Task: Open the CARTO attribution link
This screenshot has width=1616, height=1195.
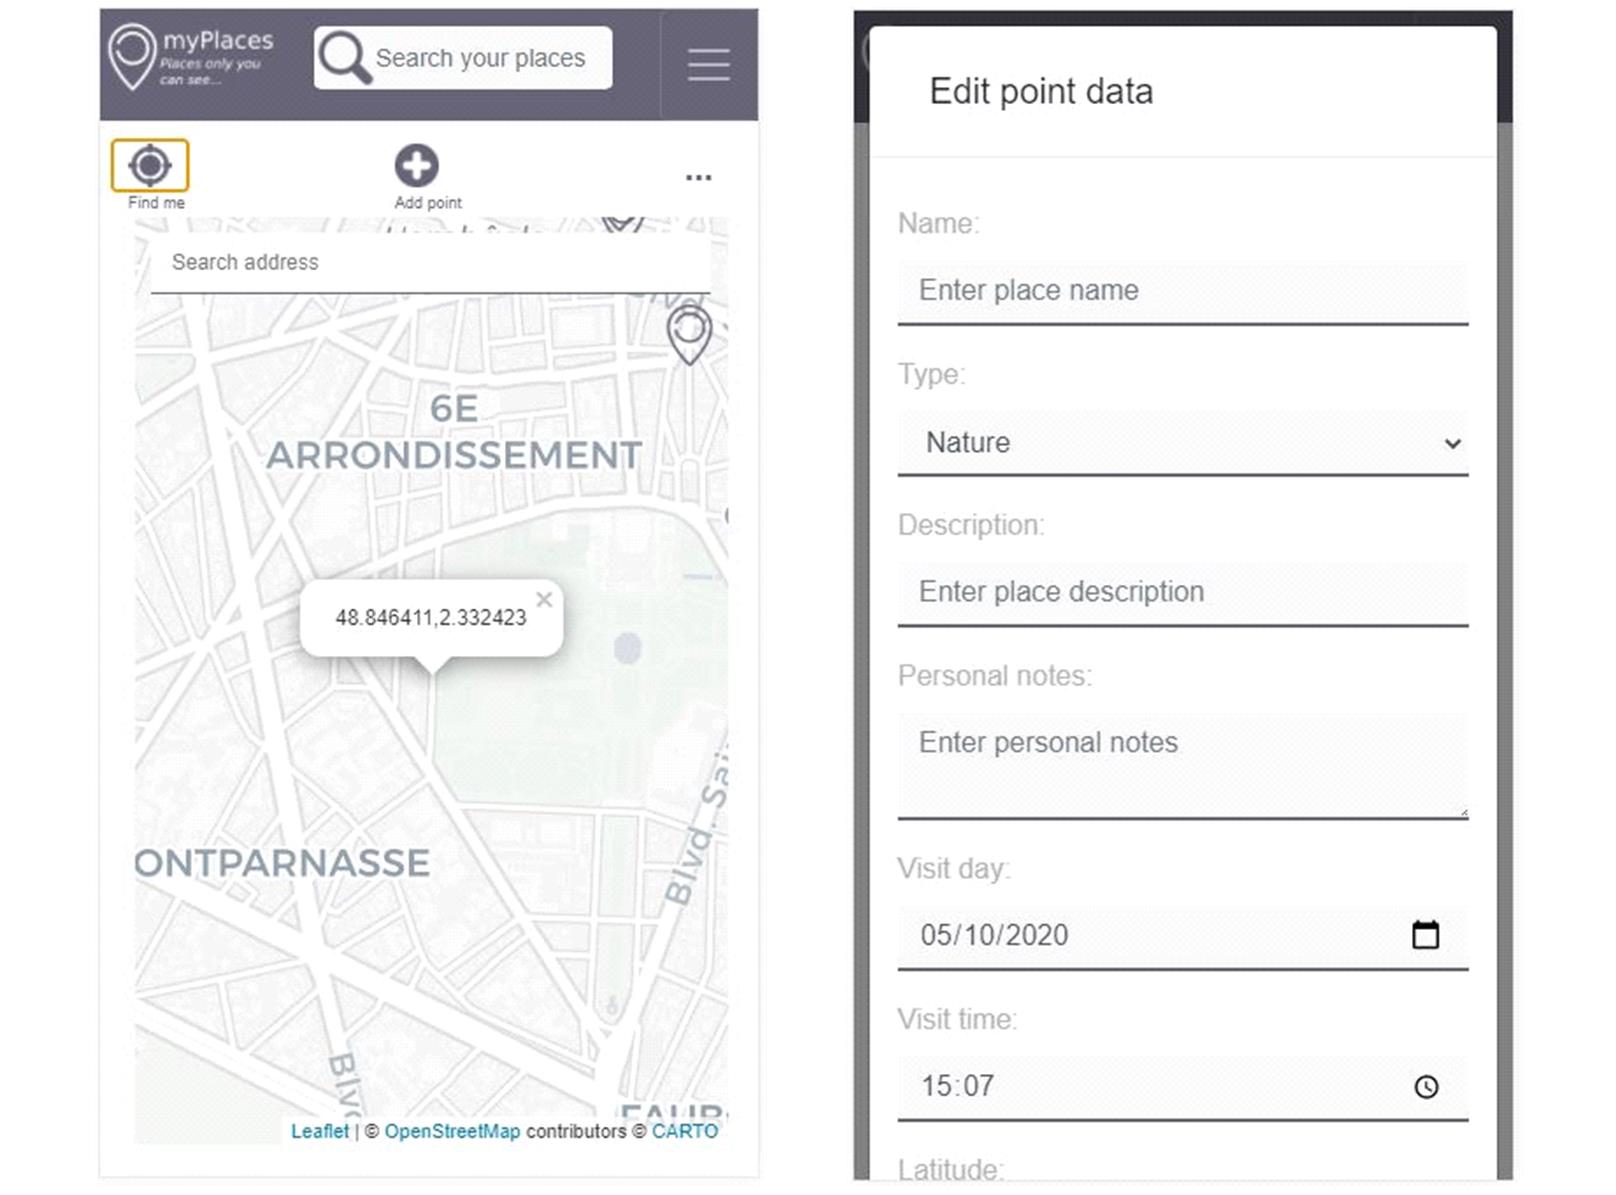Action: click(685, 1131)
